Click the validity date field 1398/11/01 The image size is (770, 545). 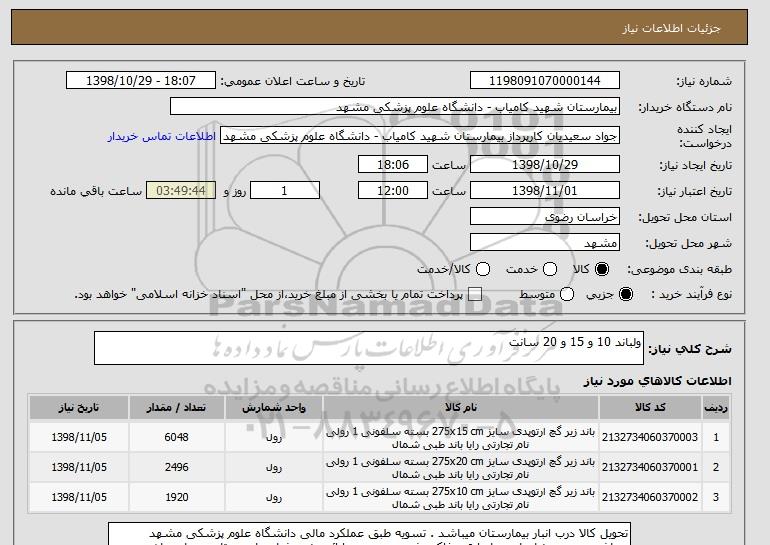545,191
